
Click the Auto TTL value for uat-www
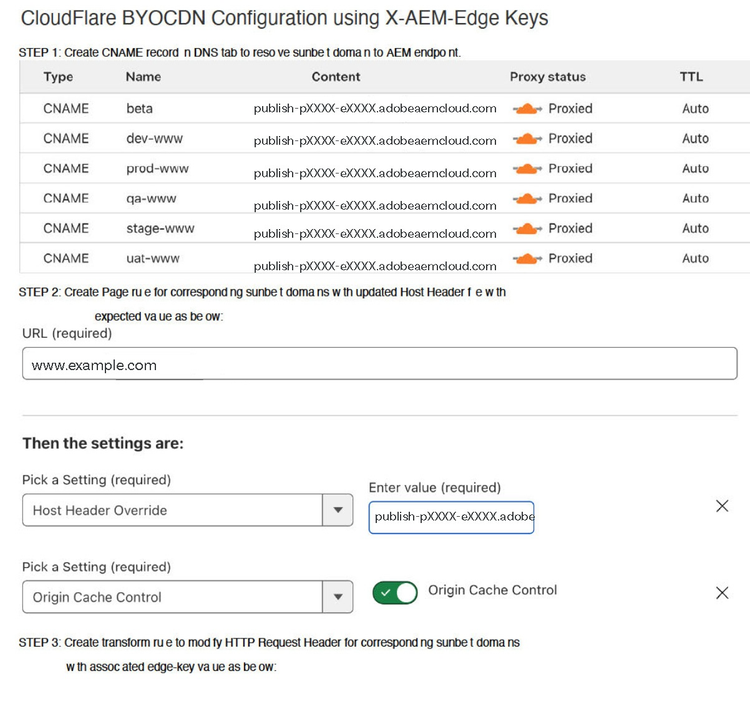coord(695,258)
